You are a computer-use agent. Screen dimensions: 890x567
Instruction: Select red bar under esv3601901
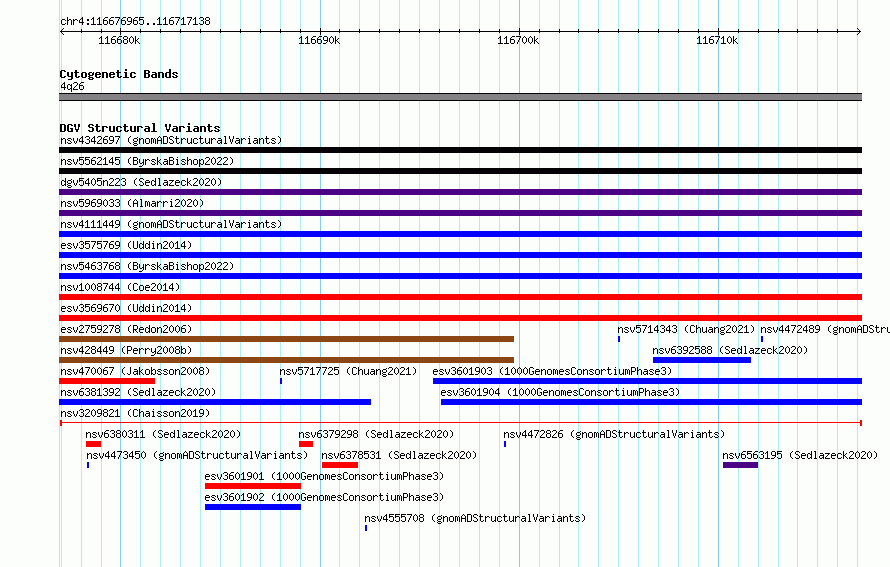(x=253, y=486)
